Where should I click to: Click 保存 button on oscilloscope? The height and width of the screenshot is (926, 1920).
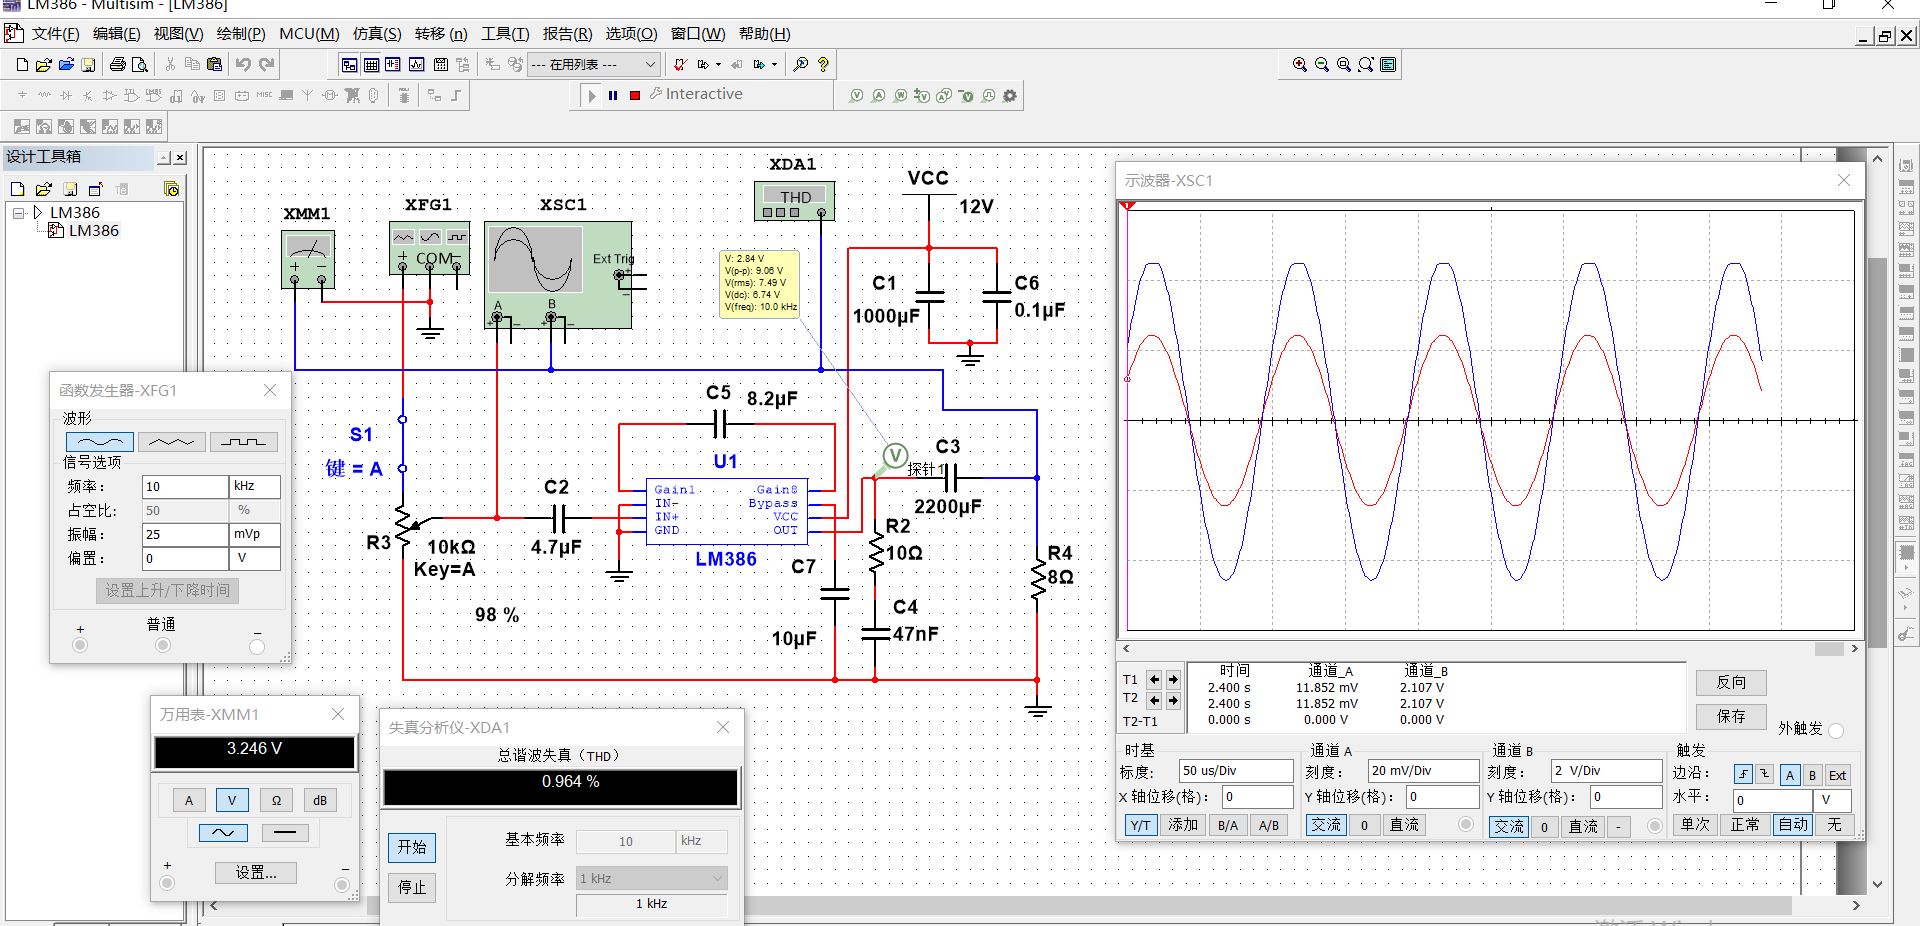[1731, 717]
